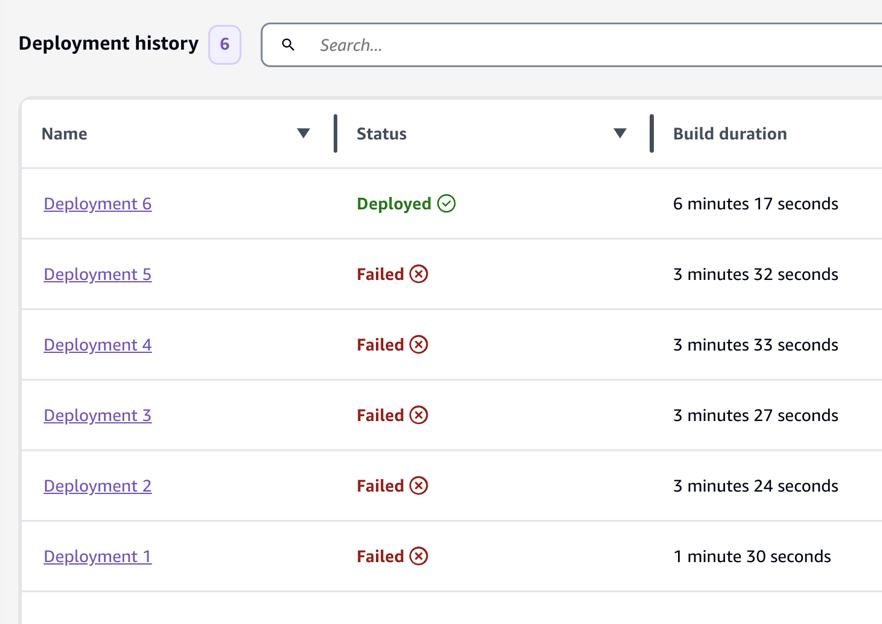The height and width of the screenshot is (624, 882).
Task: Click the Failed status for Deployment 2
Action: pos(380,486)
